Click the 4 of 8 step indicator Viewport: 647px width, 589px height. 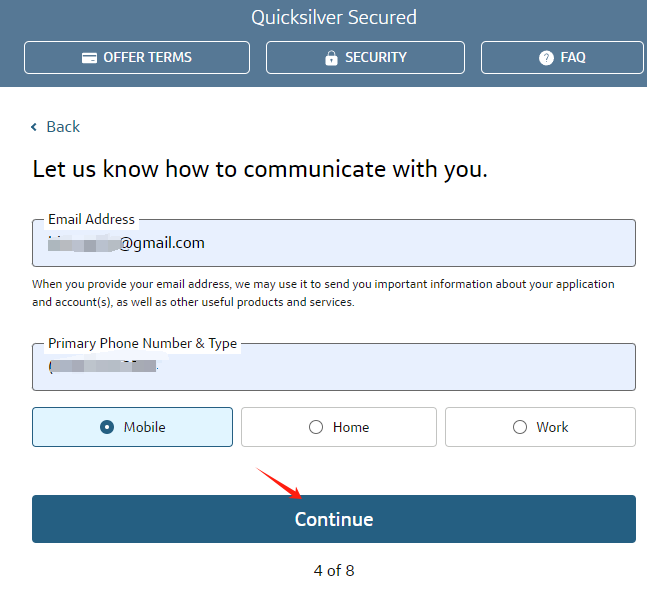click(334, 570)
